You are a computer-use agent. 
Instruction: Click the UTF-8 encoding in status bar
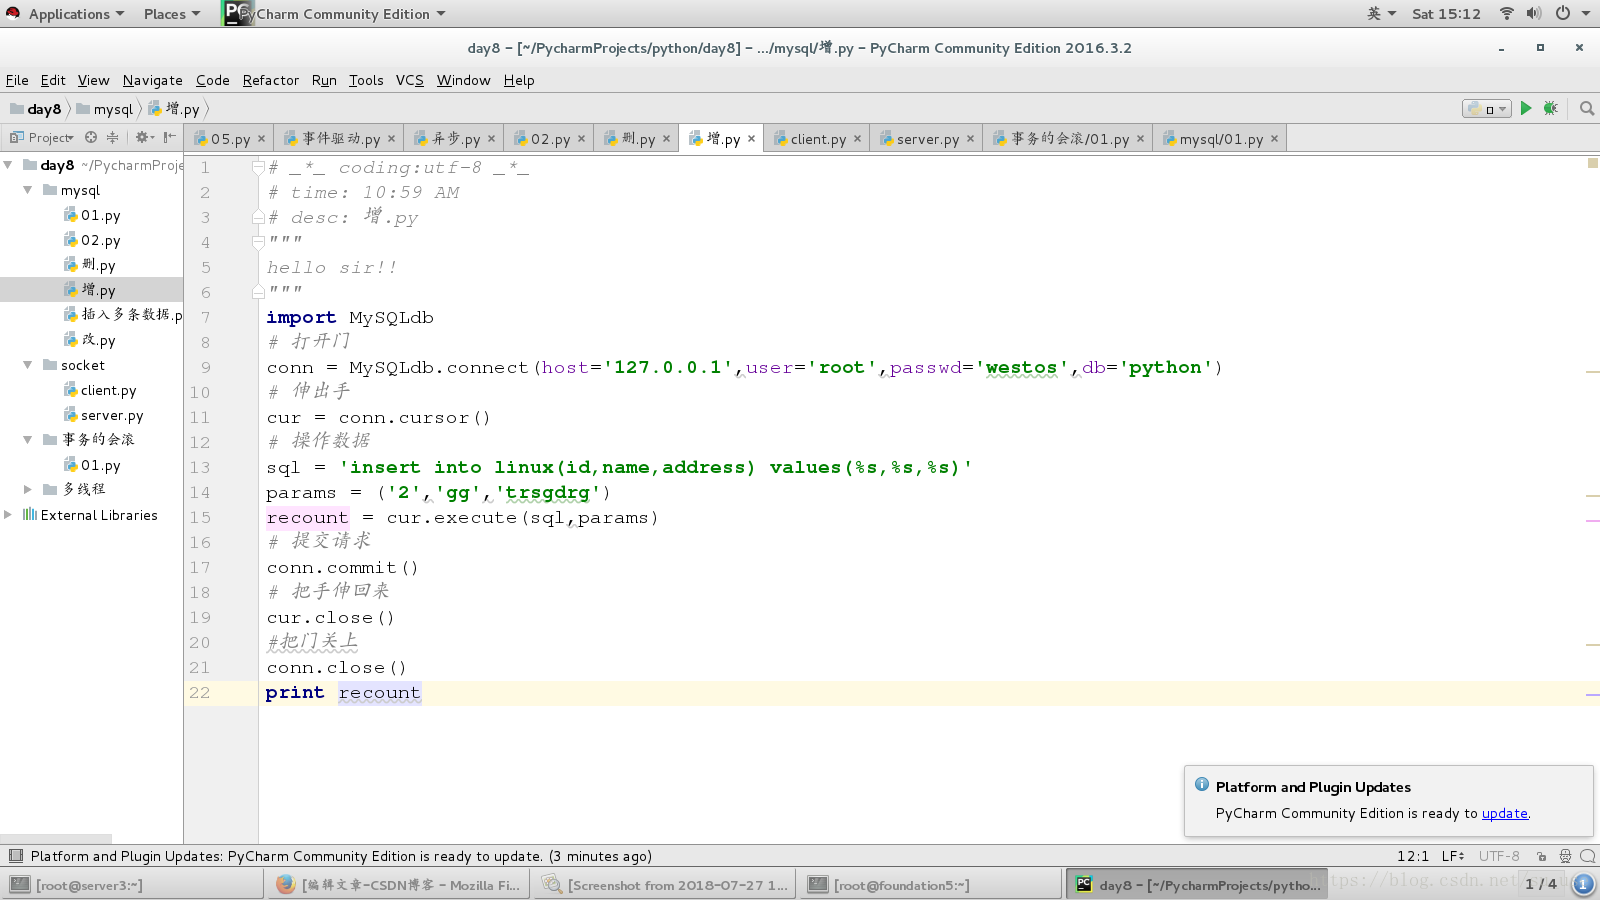1499,856
